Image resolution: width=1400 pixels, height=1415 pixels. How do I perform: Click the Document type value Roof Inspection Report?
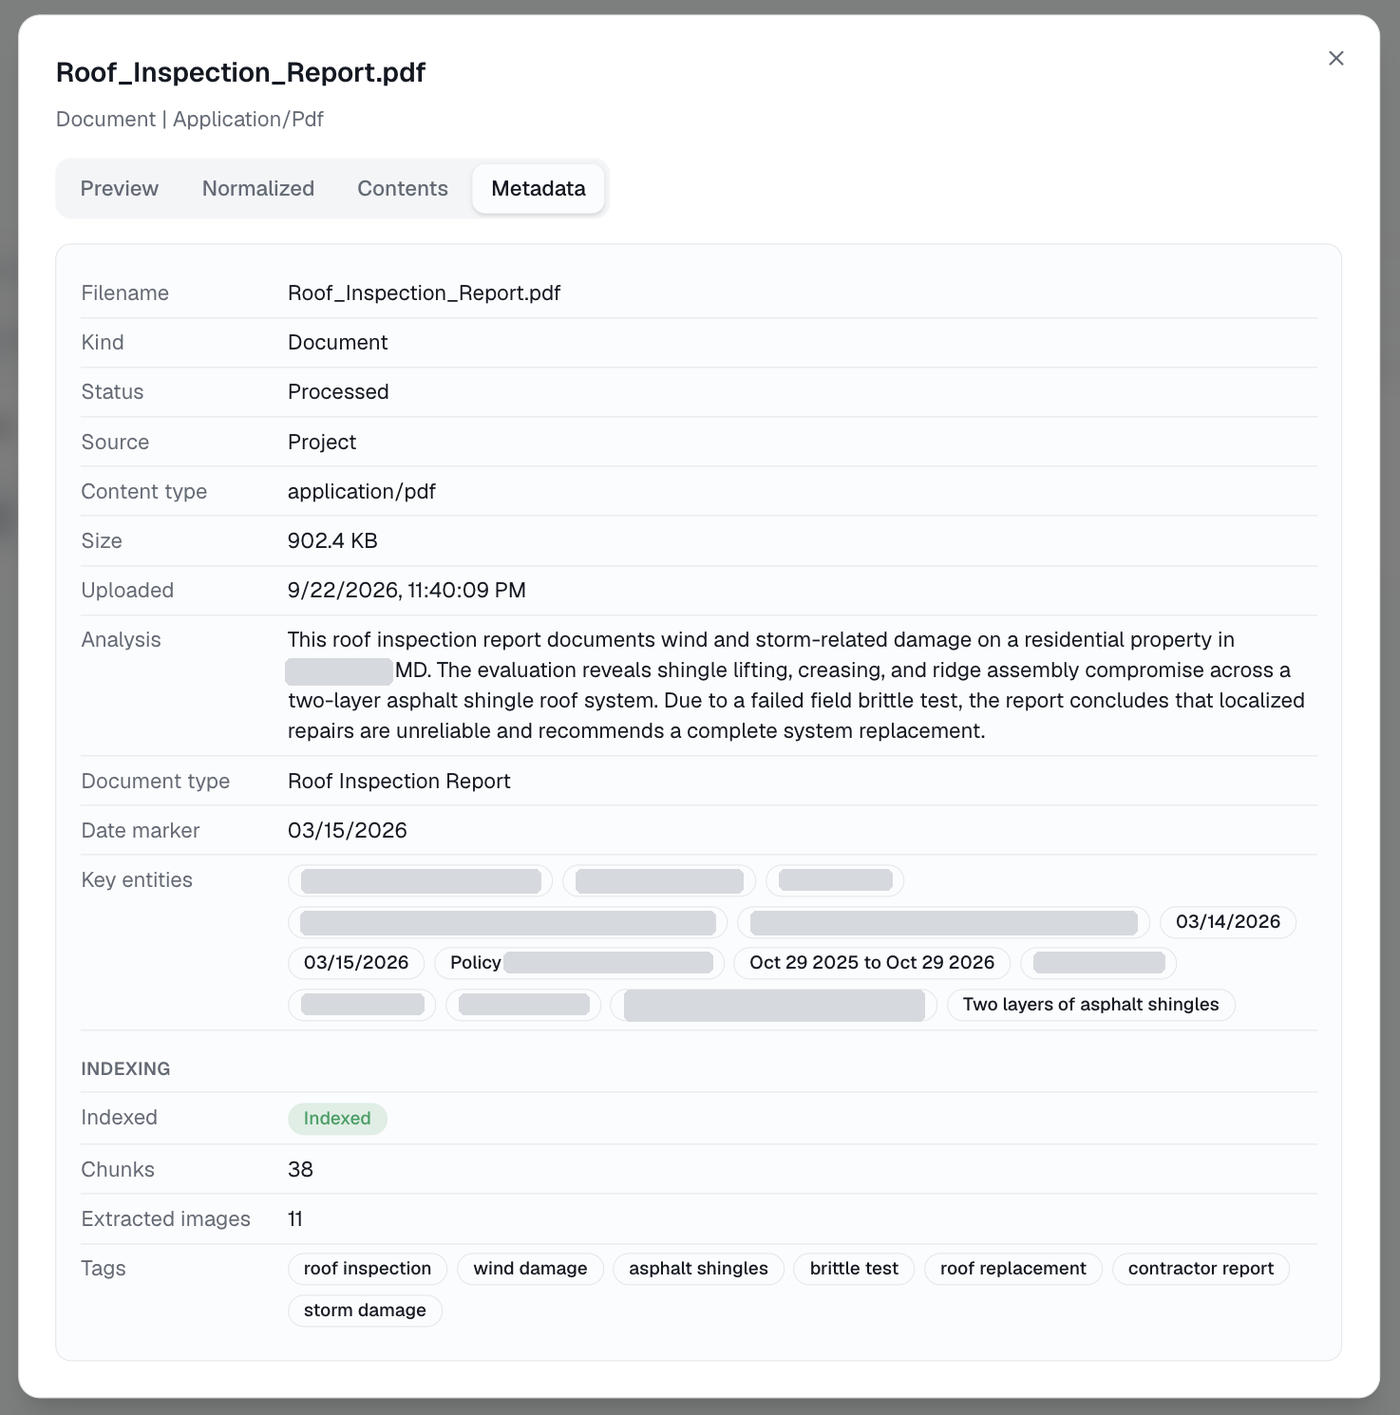(399, 781)
